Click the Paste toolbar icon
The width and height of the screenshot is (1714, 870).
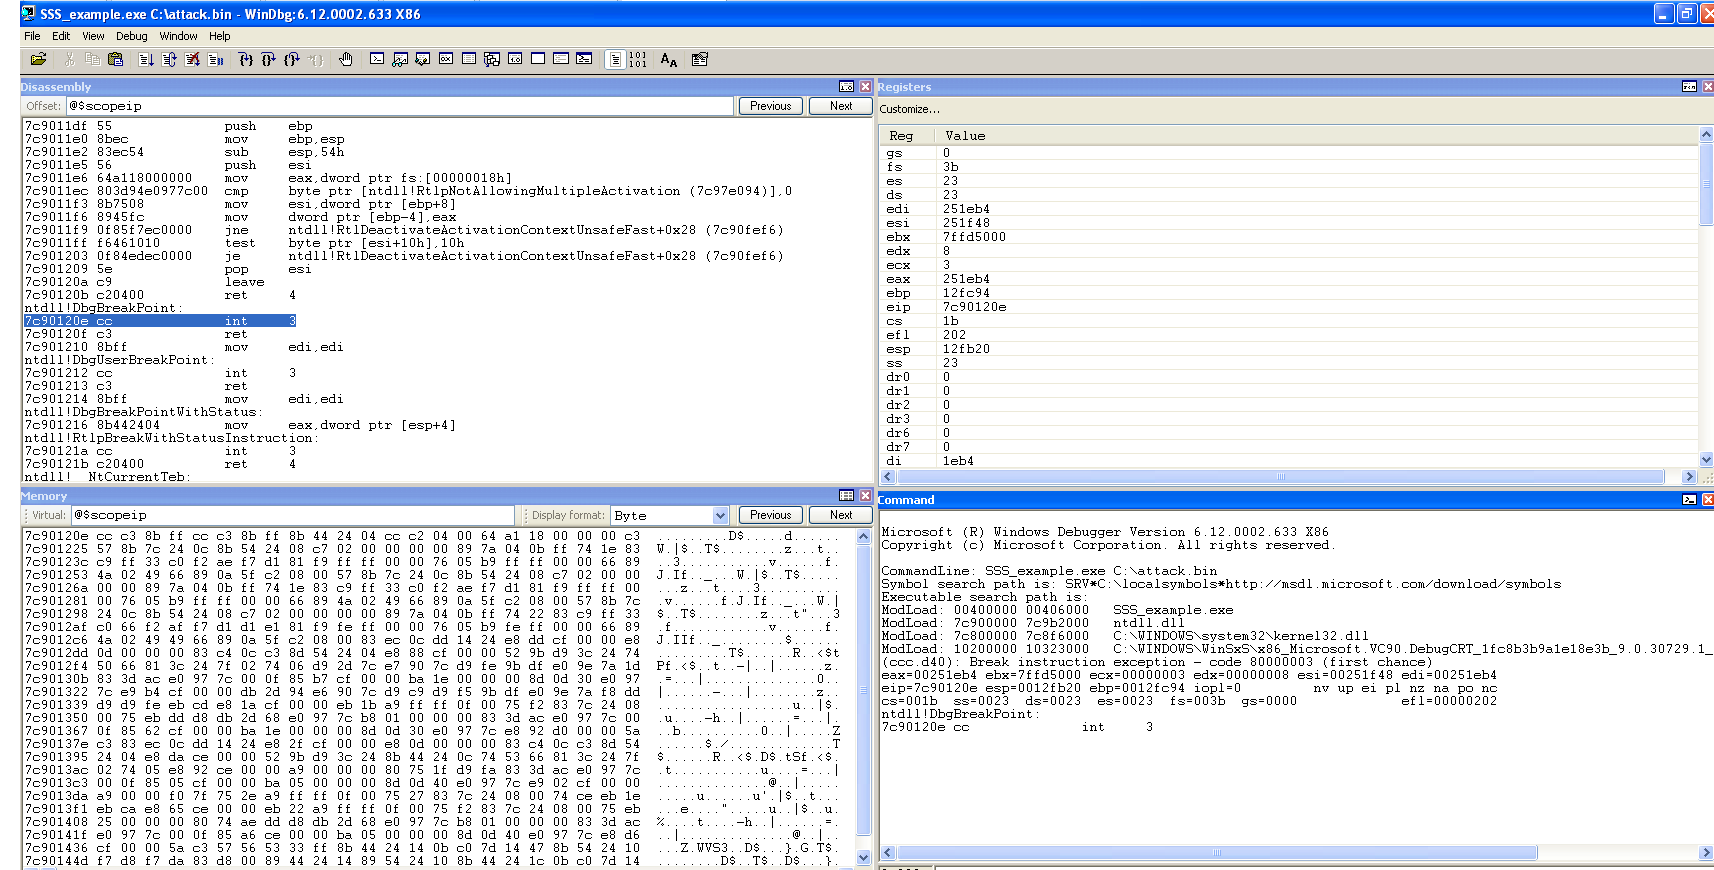(115, 60)
